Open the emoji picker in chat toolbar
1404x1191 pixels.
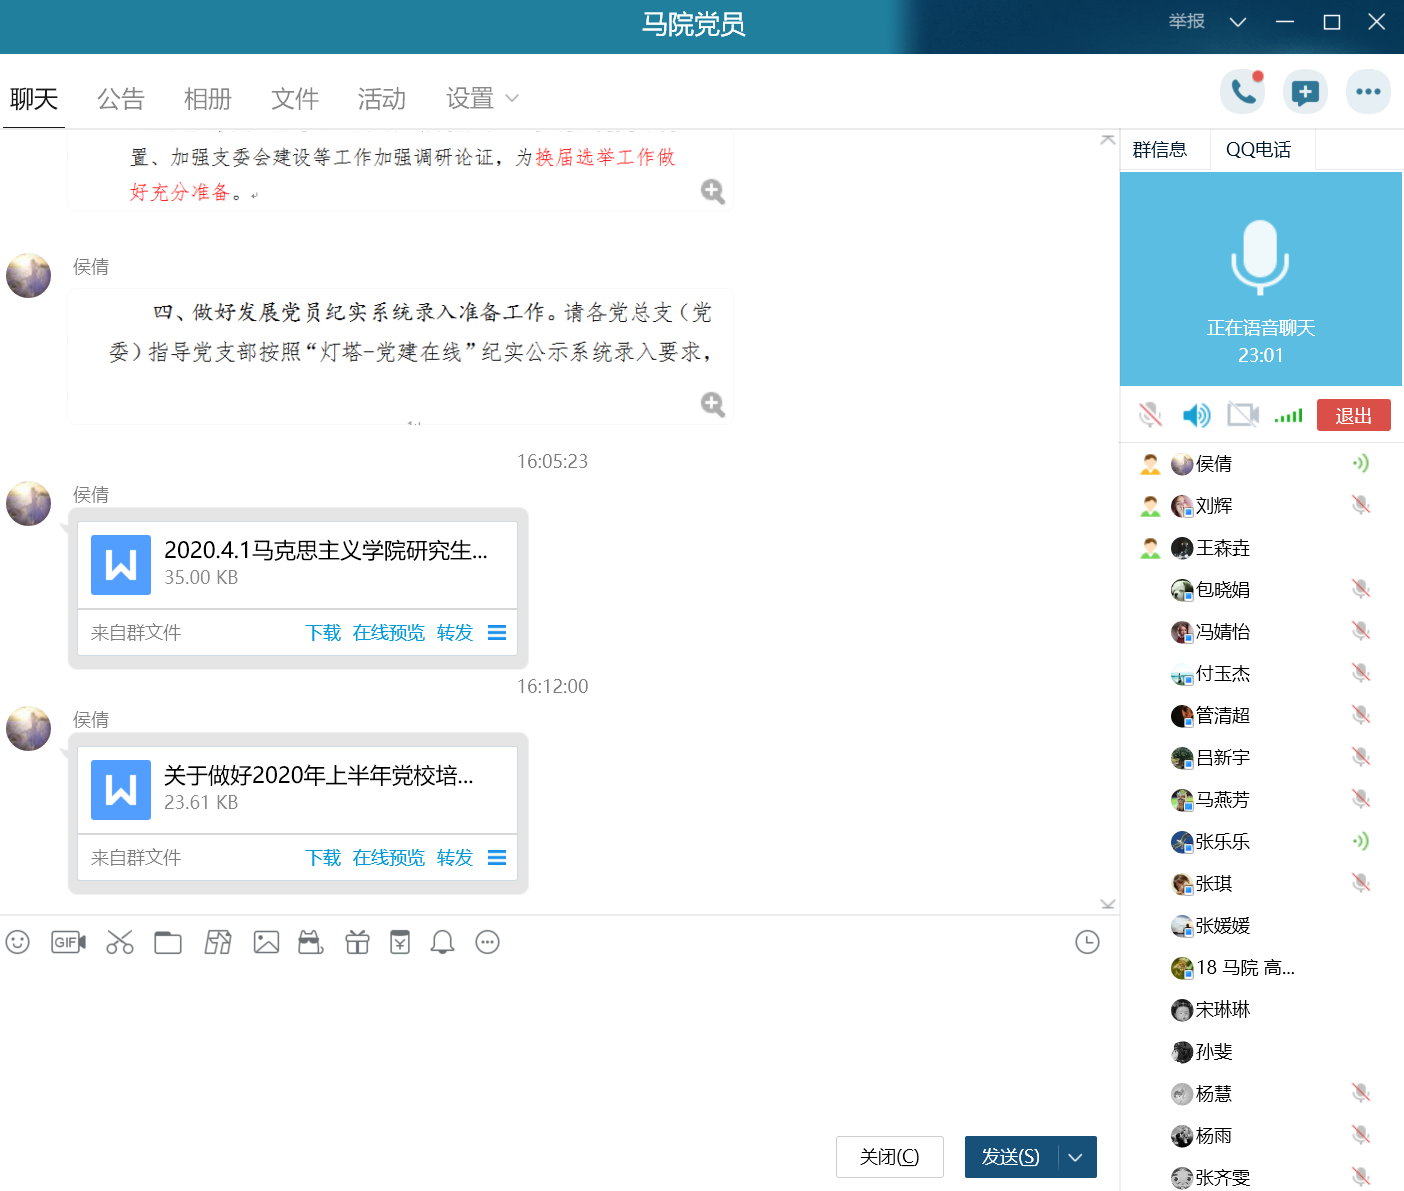pyautogui.click(x=18, y=942)
